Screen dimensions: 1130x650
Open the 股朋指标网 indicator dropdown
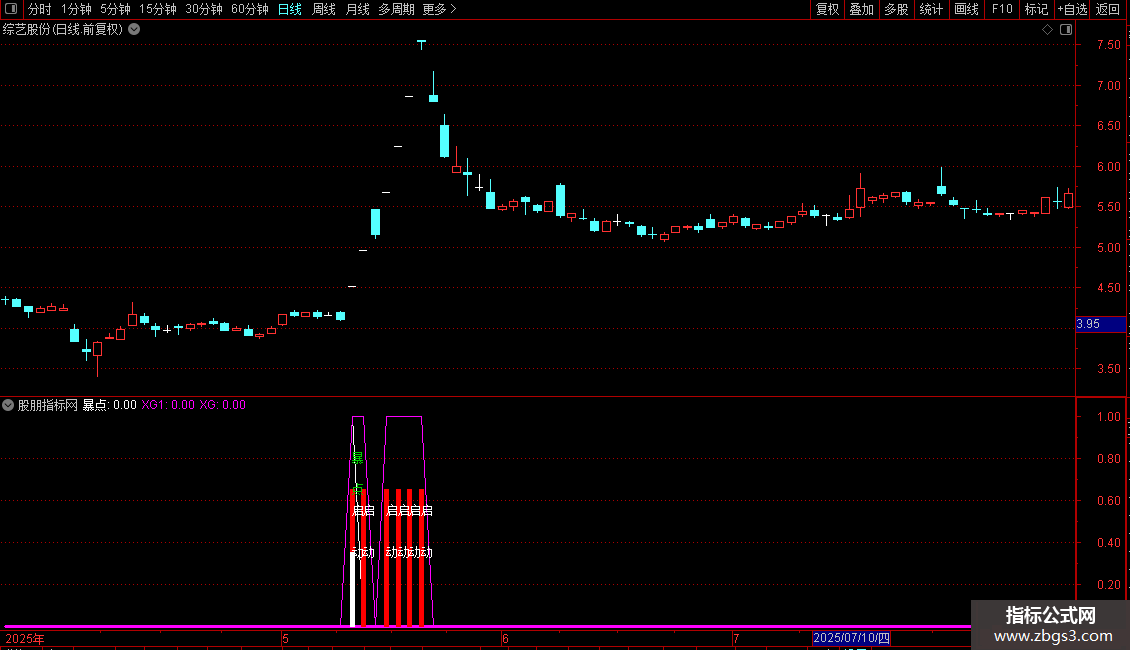pyautogui.click(x=8, y=405)
